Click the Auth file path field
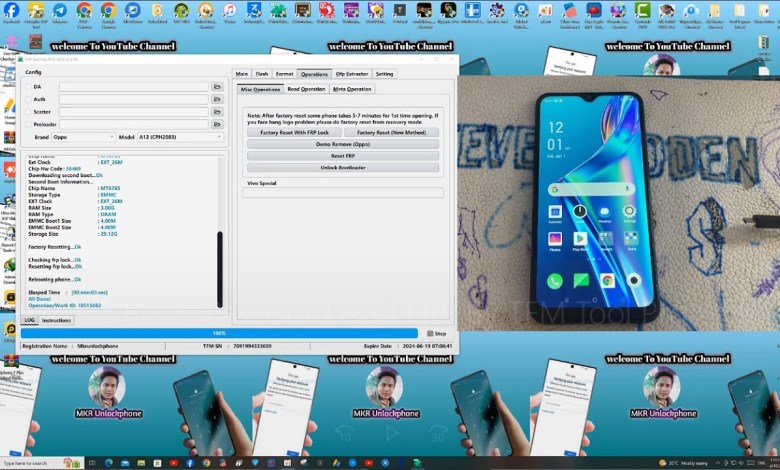This screenshot has height=470, width=780. [x=133, y=99]
